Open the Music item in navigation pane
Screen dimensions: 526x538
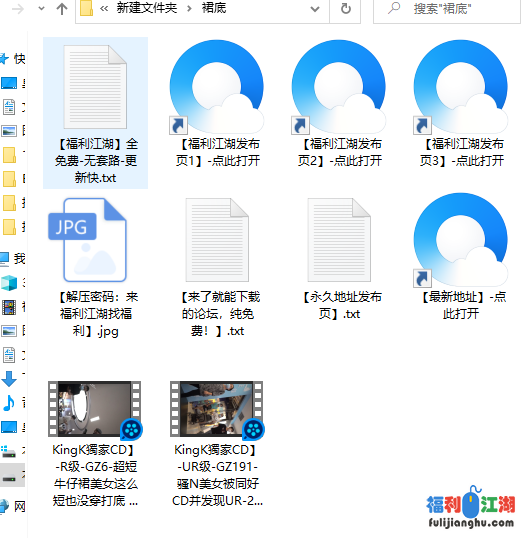click(x=9, y=403)
